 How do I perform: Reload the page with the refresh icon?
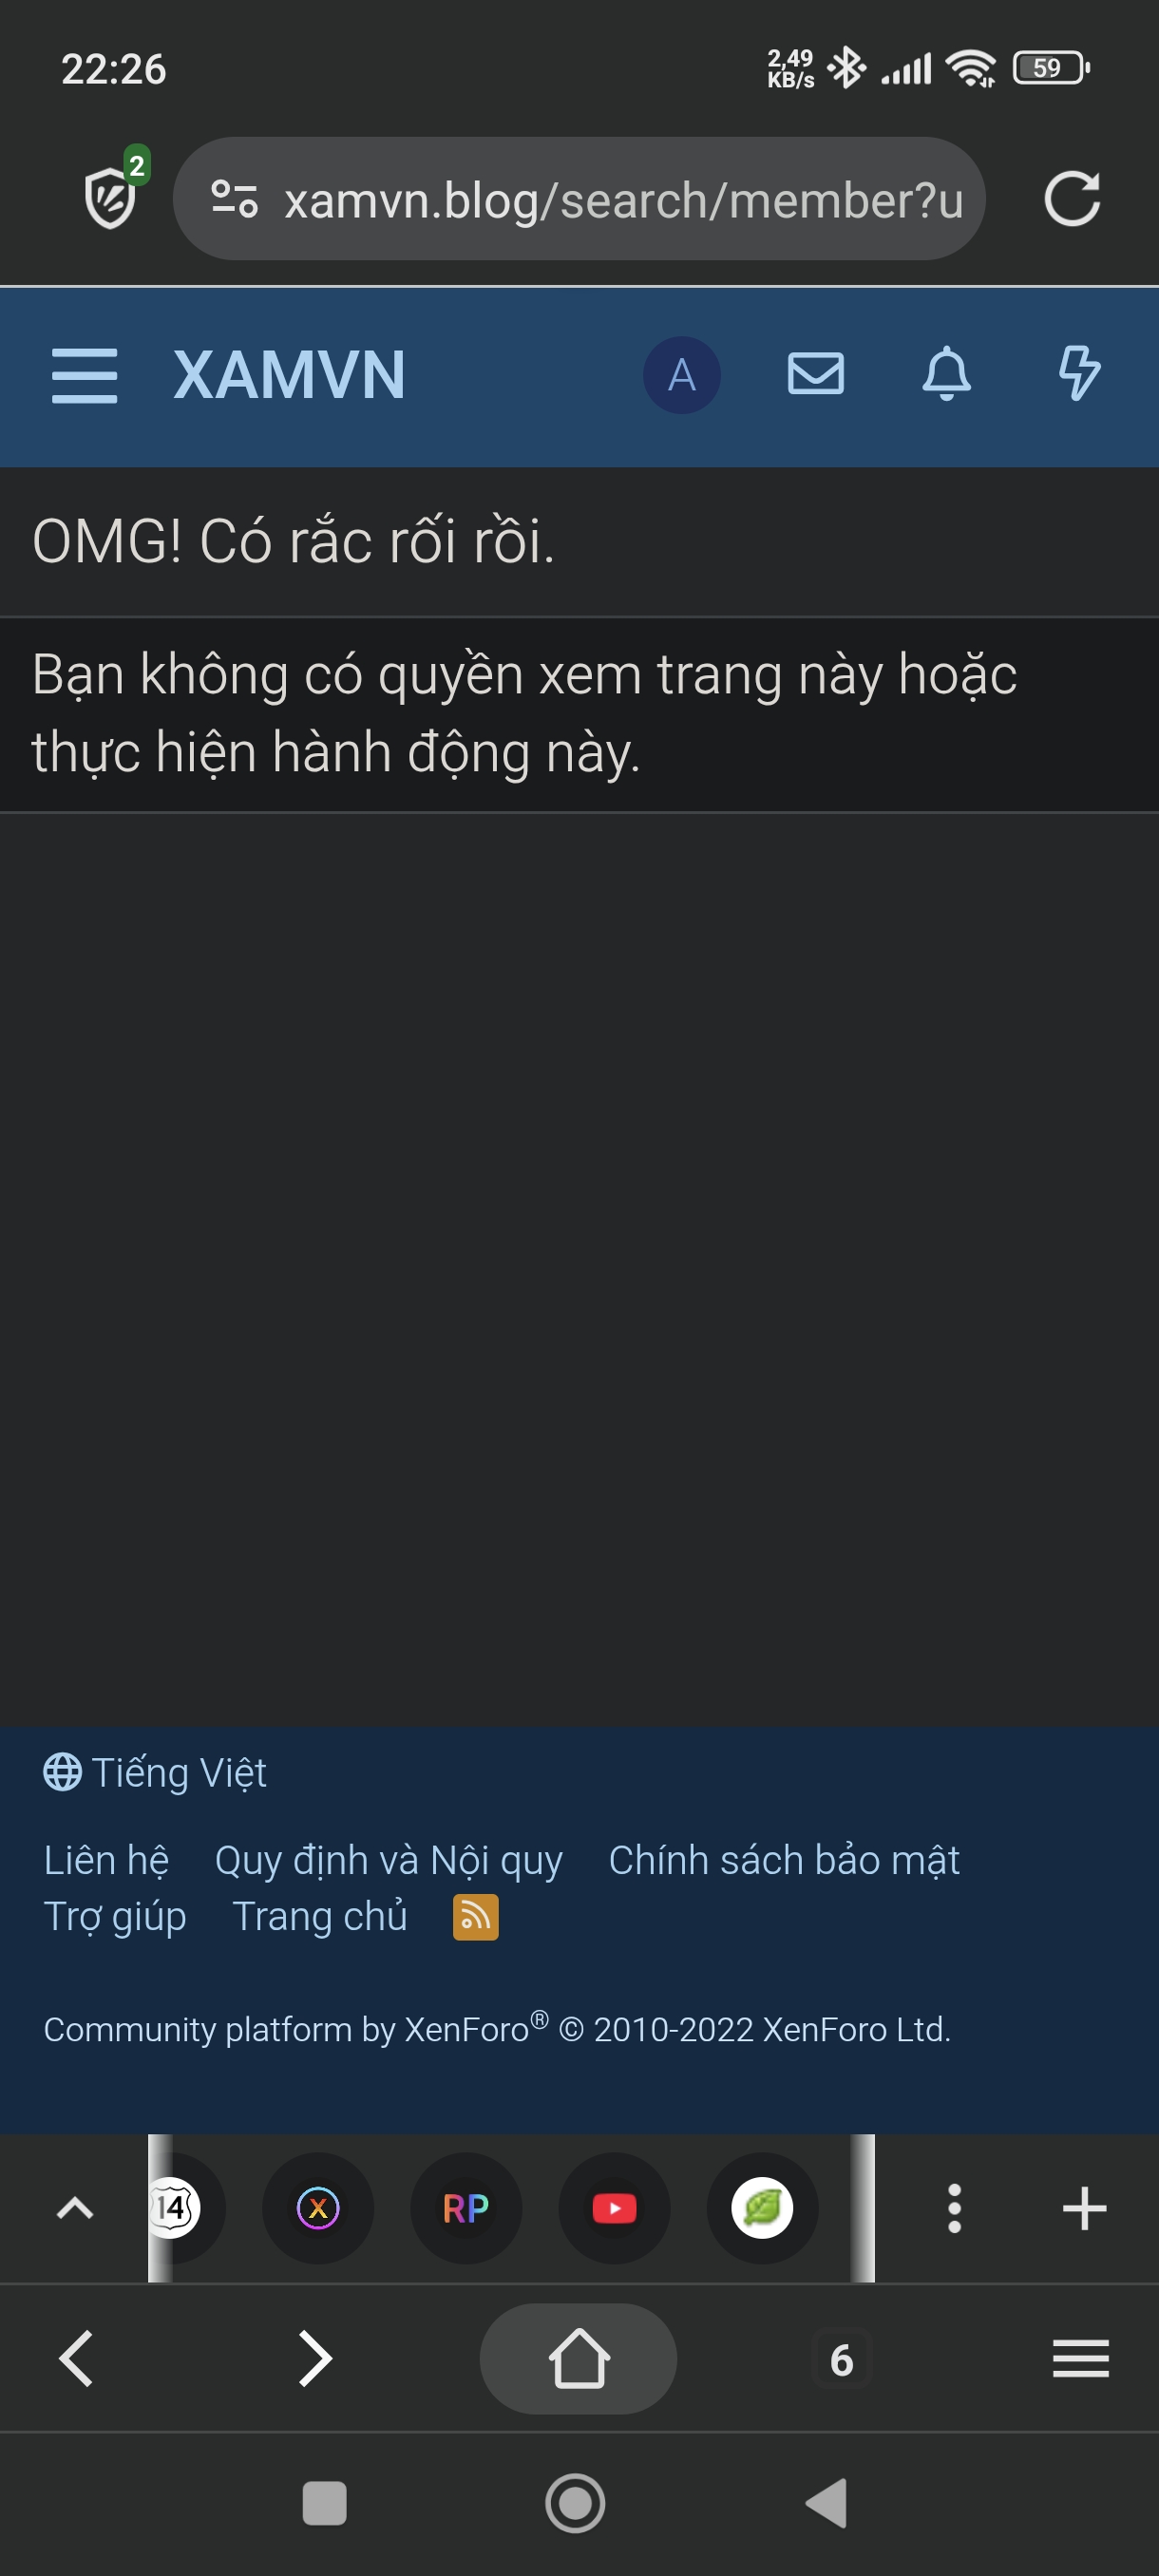[1072, 199]
